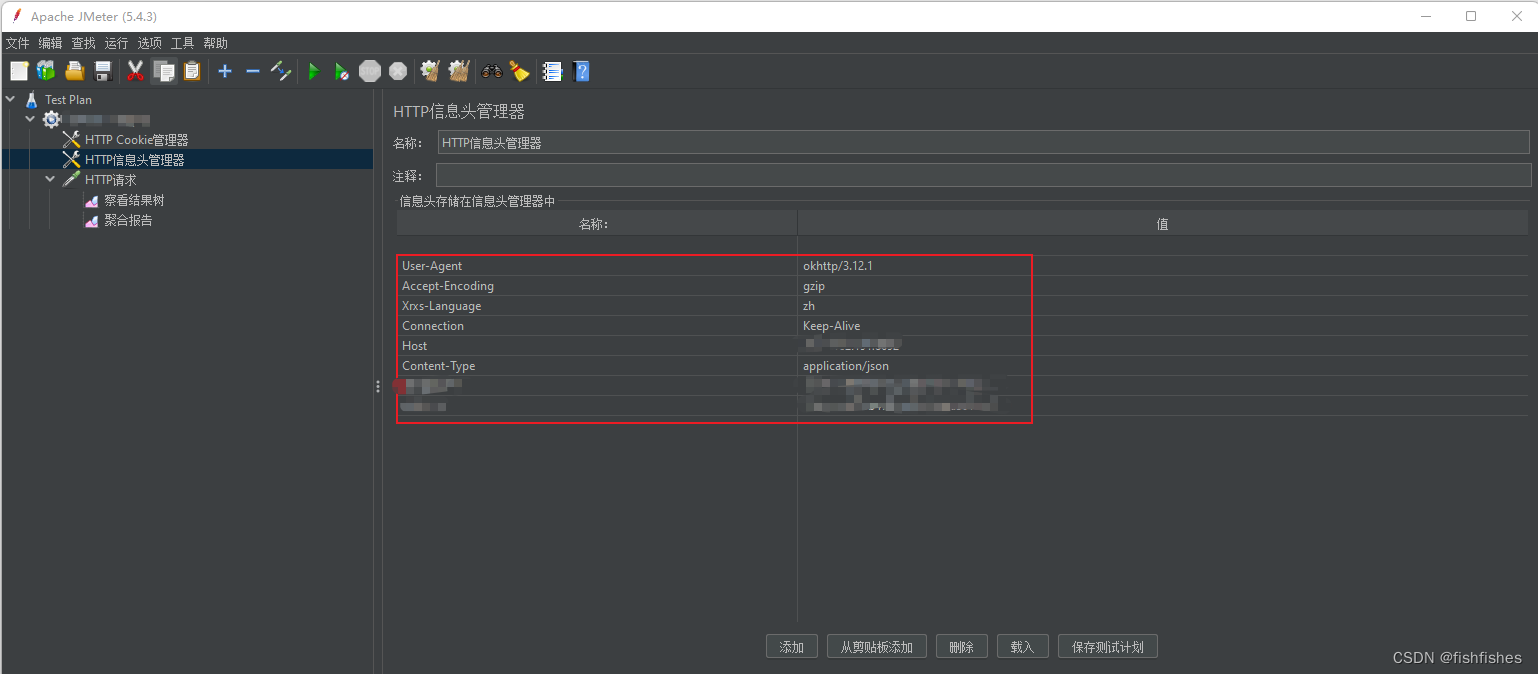Click the Accept-Encoding name cell
Viewport: 1538px width, 674px height.
[x=597, y=286]
